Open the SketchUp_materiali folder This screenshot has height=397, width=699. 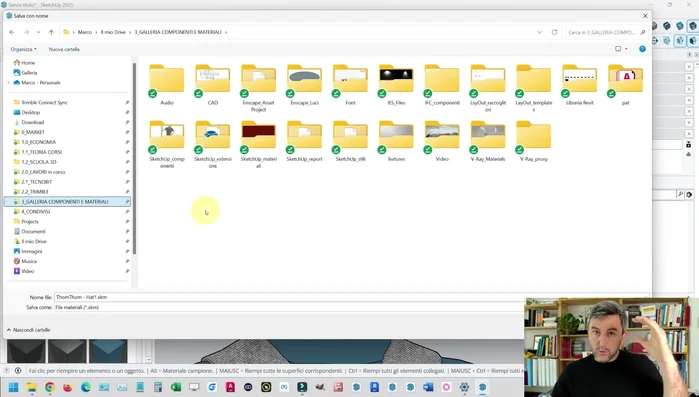click(x=259, y=144)
